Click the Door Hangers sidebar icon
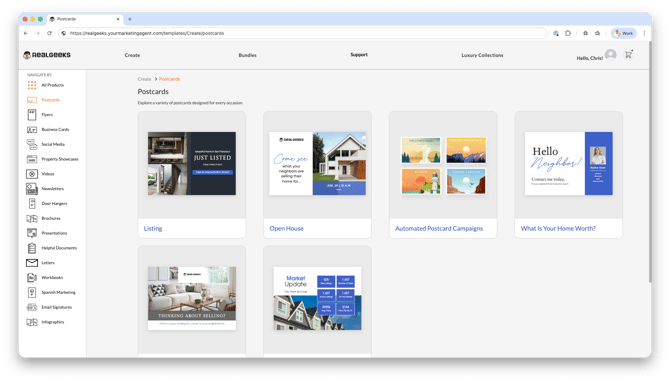The image size is (670, 382). coord(32,203)
